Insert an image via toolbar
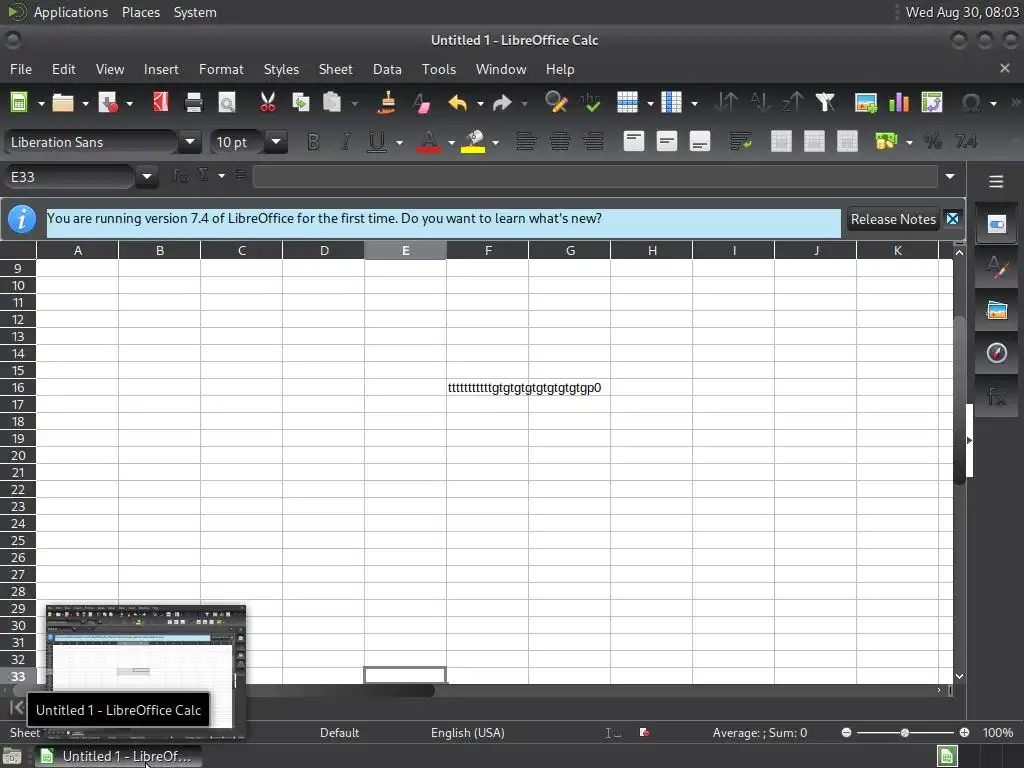Screen dimensions: 1024x768 (x=866, y=103)
